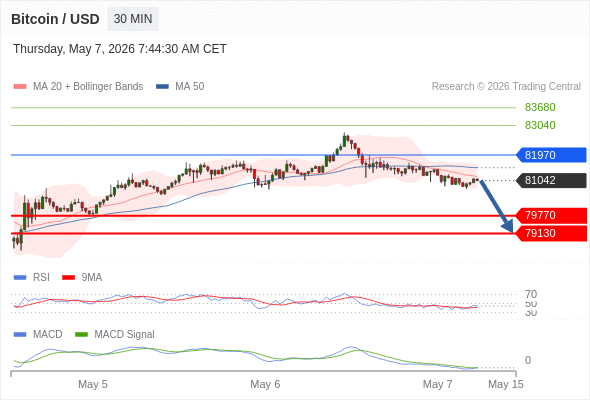This screenshot has width=590, height=400.
Task: Click the MACD blue legend marker
Action: [20, 335]
